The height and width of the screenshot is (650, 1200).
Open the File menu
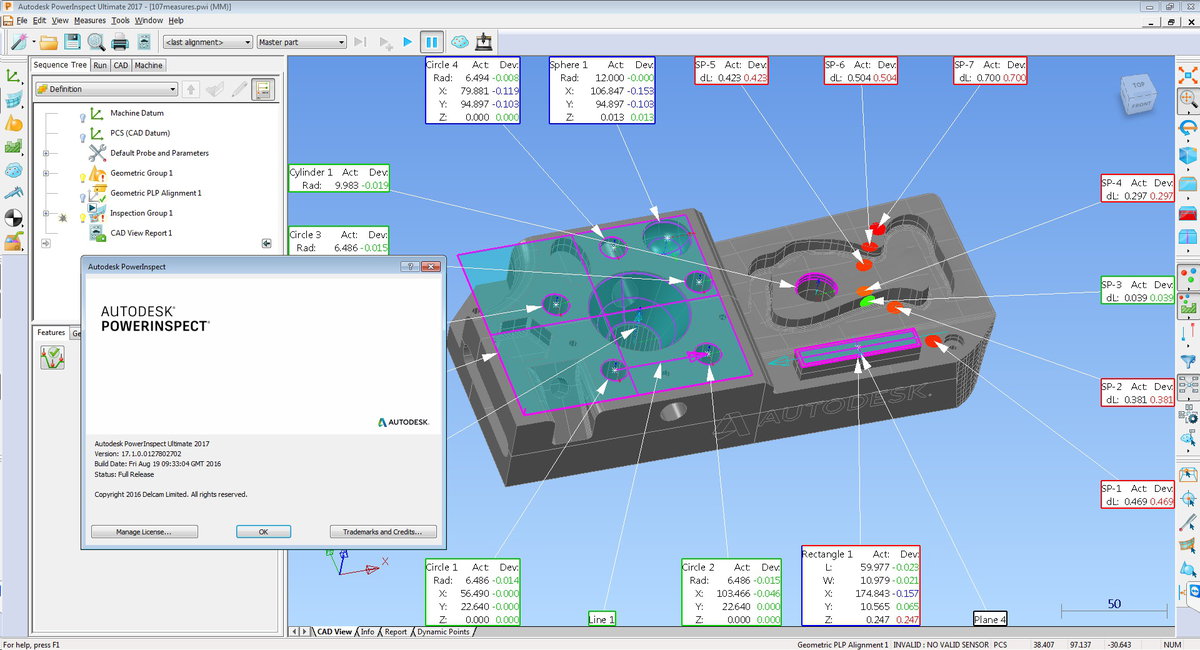[20, 20]
